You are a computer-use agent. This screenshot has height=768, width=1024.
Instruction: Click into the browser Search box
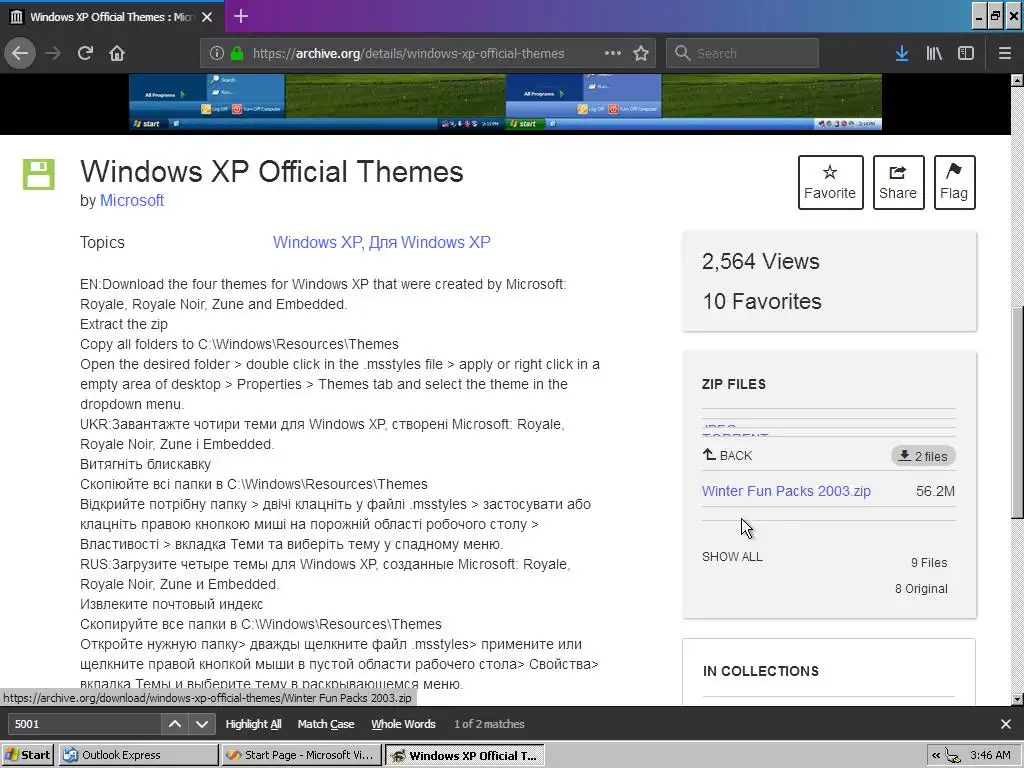pos(742,53)
